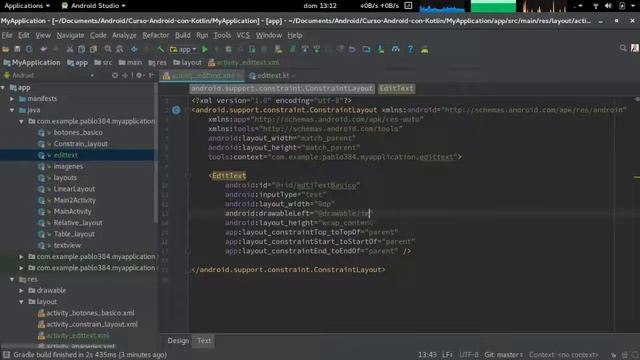Collapse the first com.example.pablo384.myapplication package
The width and height of the screenshot is (640, 360).
21,122
